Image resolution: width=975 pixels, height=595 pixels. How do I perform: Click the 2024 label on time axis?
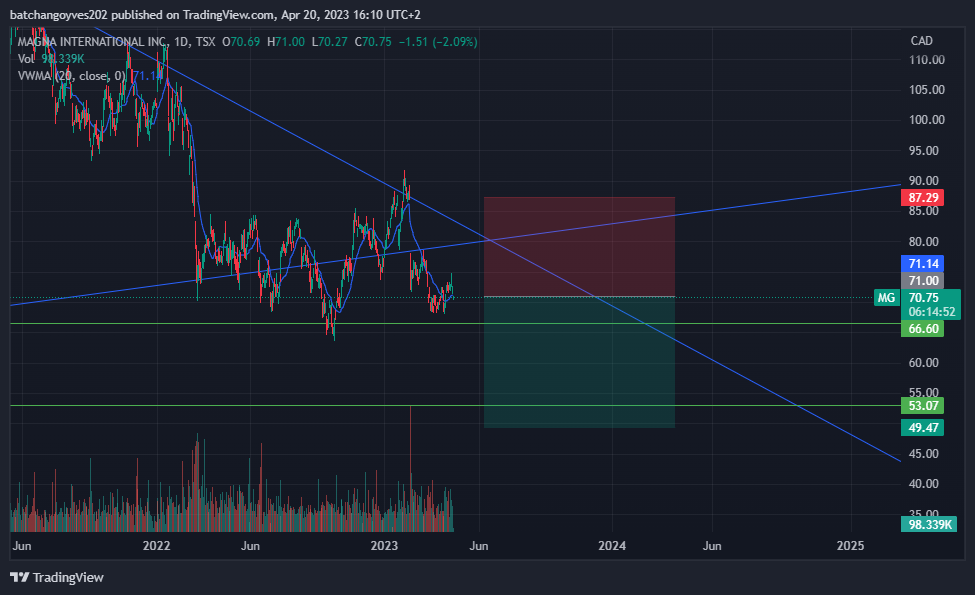pyautogui.click(x=612, y=546)
